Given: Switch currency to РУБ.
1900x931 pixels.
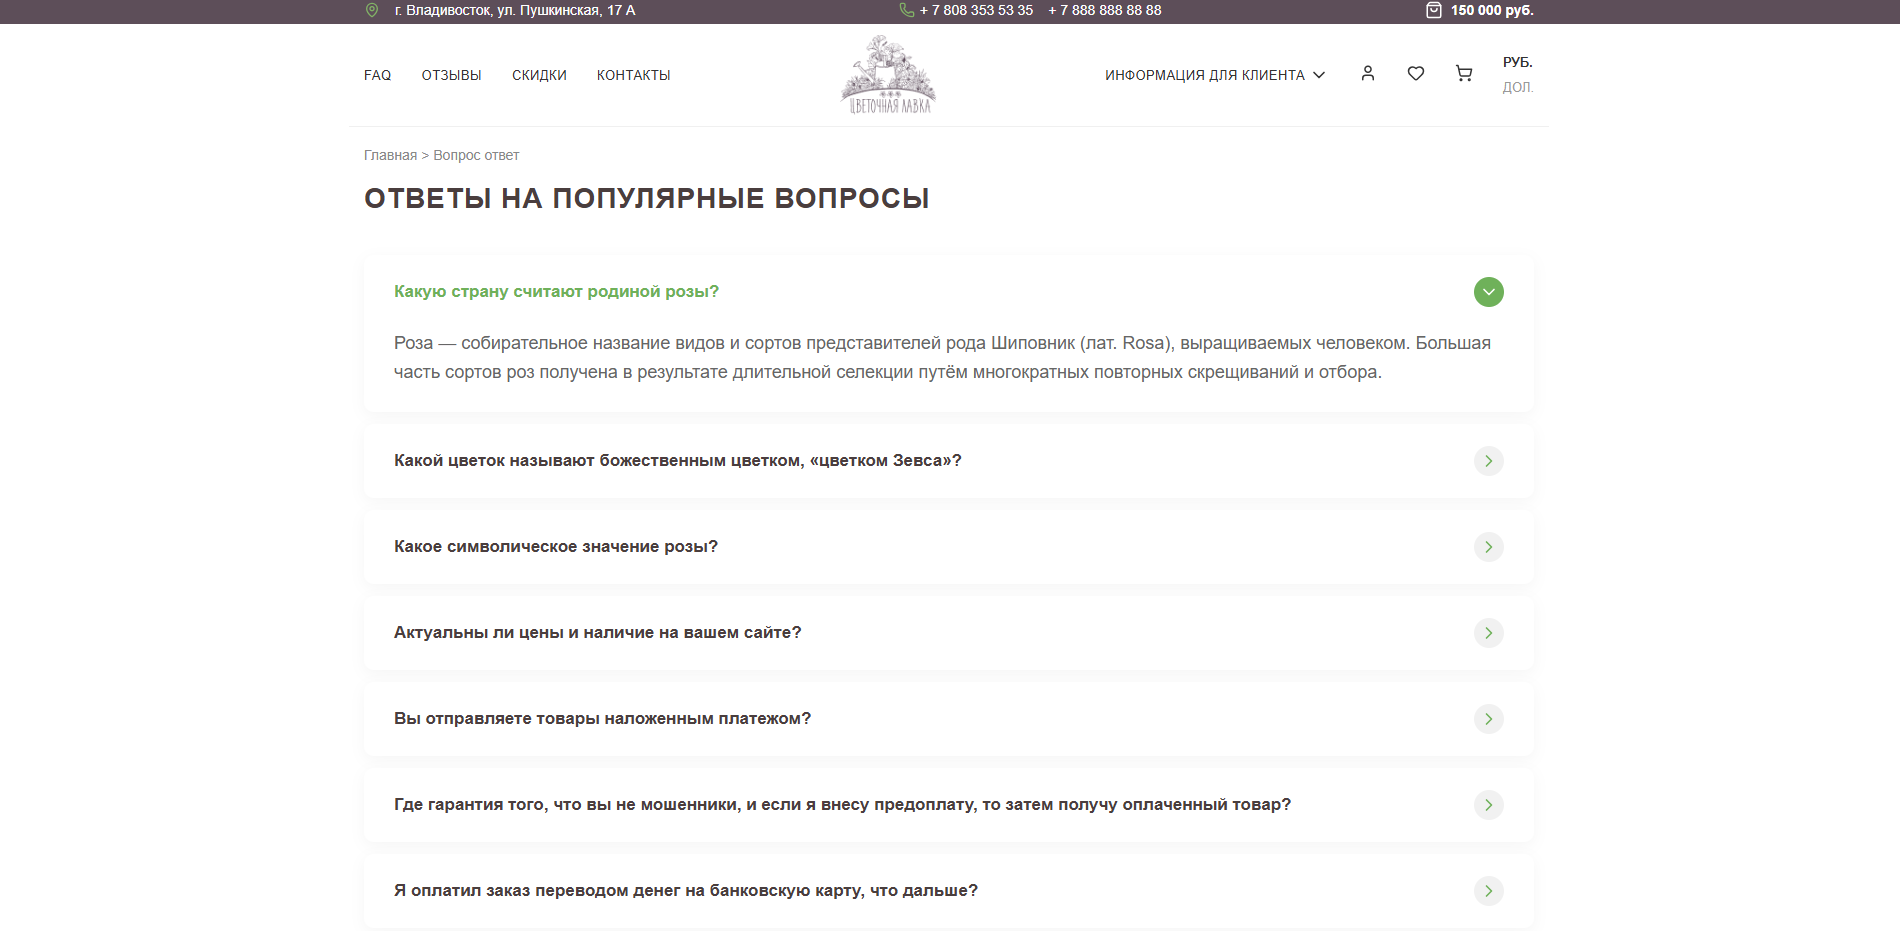Looking at the screenshot, I should [x=1517, y=62].
